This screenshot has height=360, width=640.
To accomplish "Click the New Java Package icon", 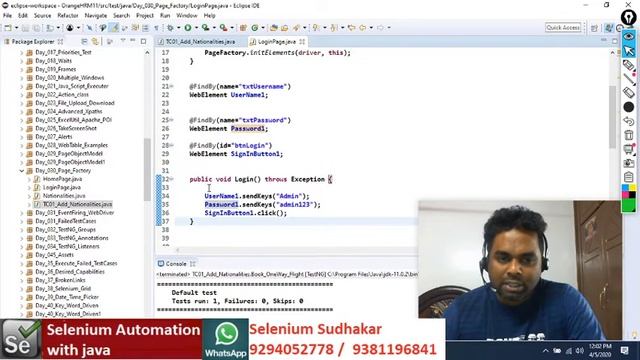I will pos(243,28).
